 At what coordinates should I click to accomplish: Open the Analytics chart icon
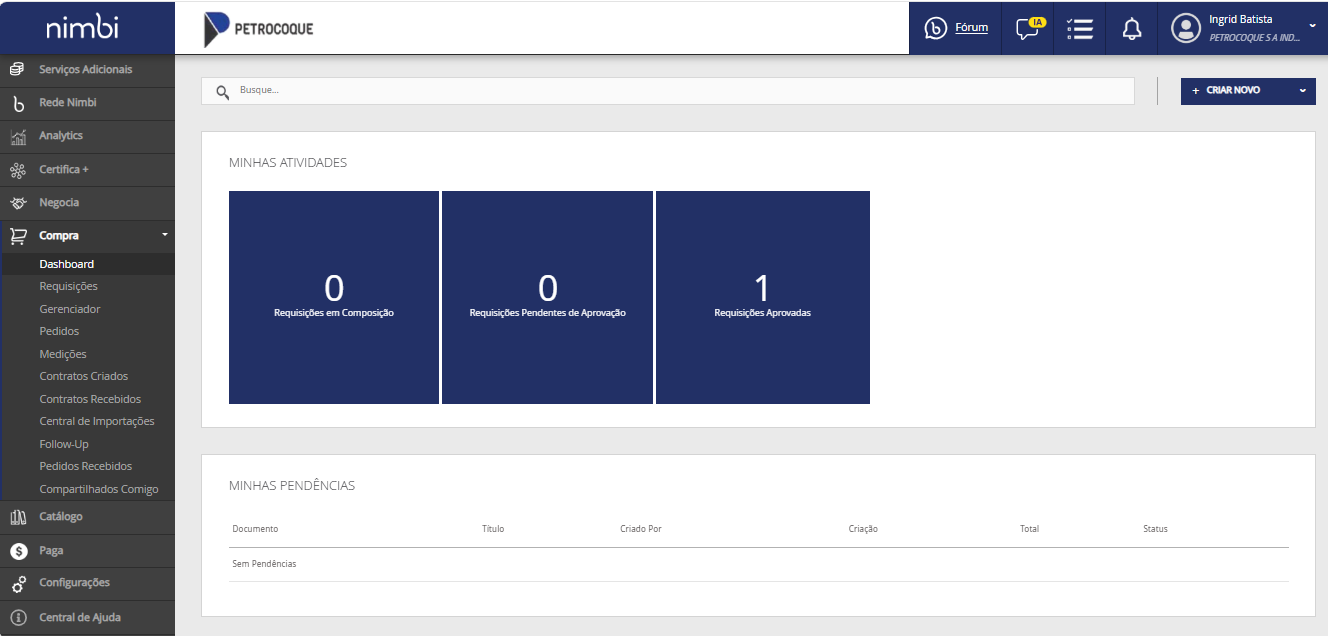pos(17,136)
